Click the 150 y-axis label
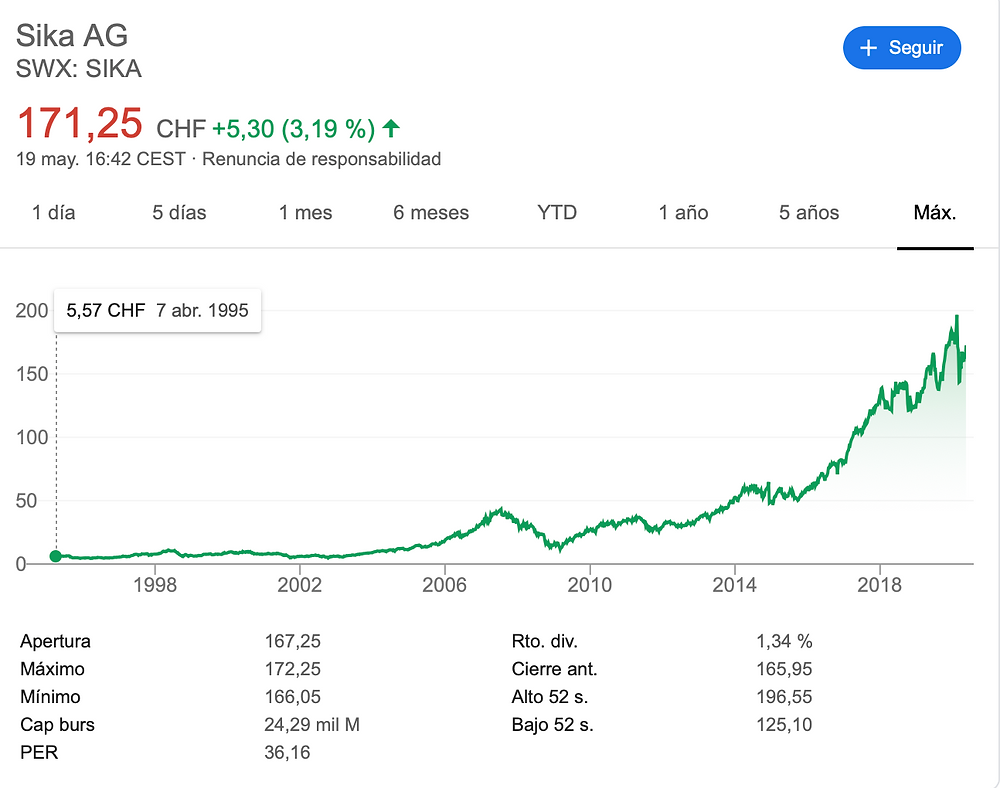 [x=32, y=374]
